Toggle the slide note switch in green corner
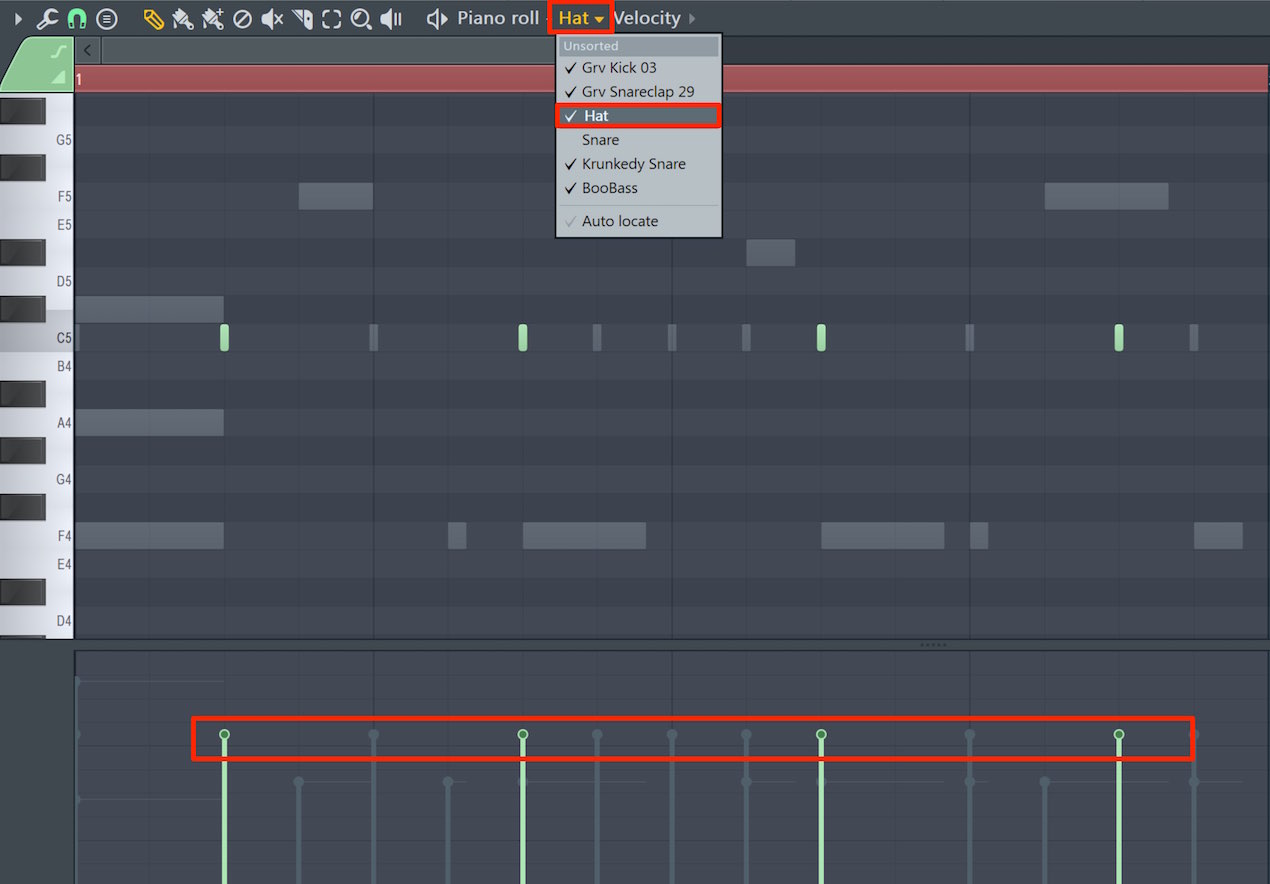Screen dimensions: 1270x884 [x=58, y=51]
